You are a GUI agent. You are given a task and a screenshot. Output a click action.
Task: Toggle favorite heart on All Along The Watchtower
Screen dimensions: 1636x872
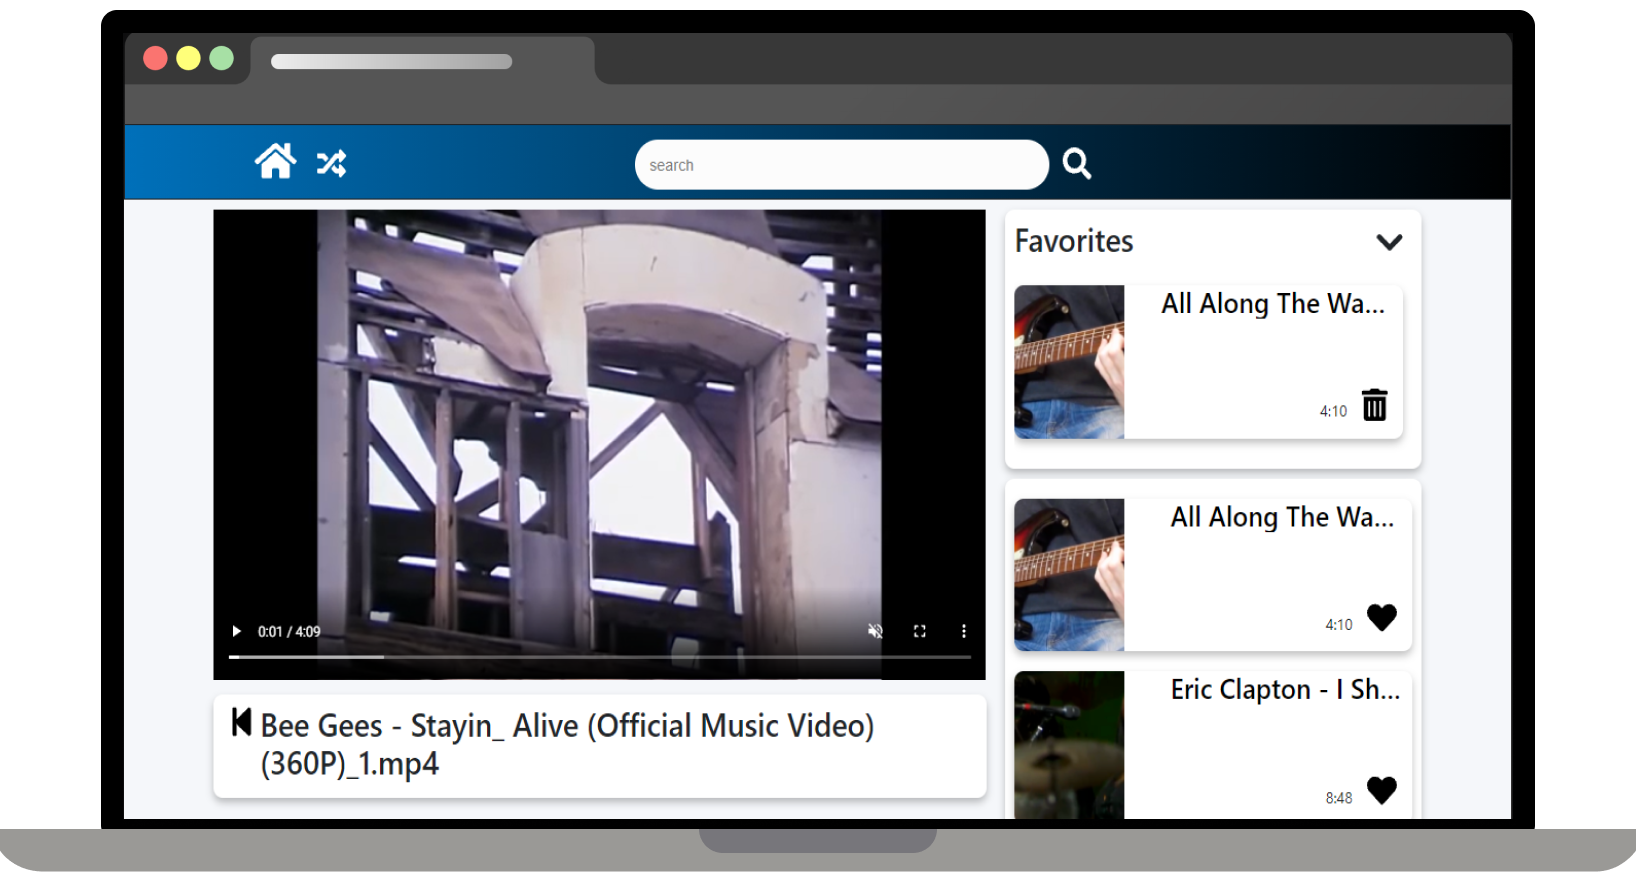click(1381, 617)
